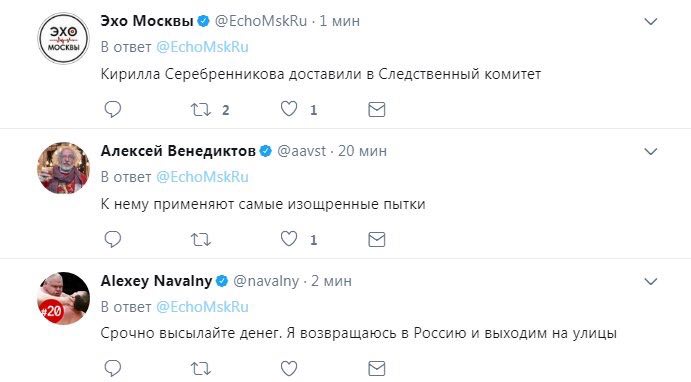Like Алексей Венедиктов's tweet
Viewport: 691px width, 382px height.
(289, 239)
